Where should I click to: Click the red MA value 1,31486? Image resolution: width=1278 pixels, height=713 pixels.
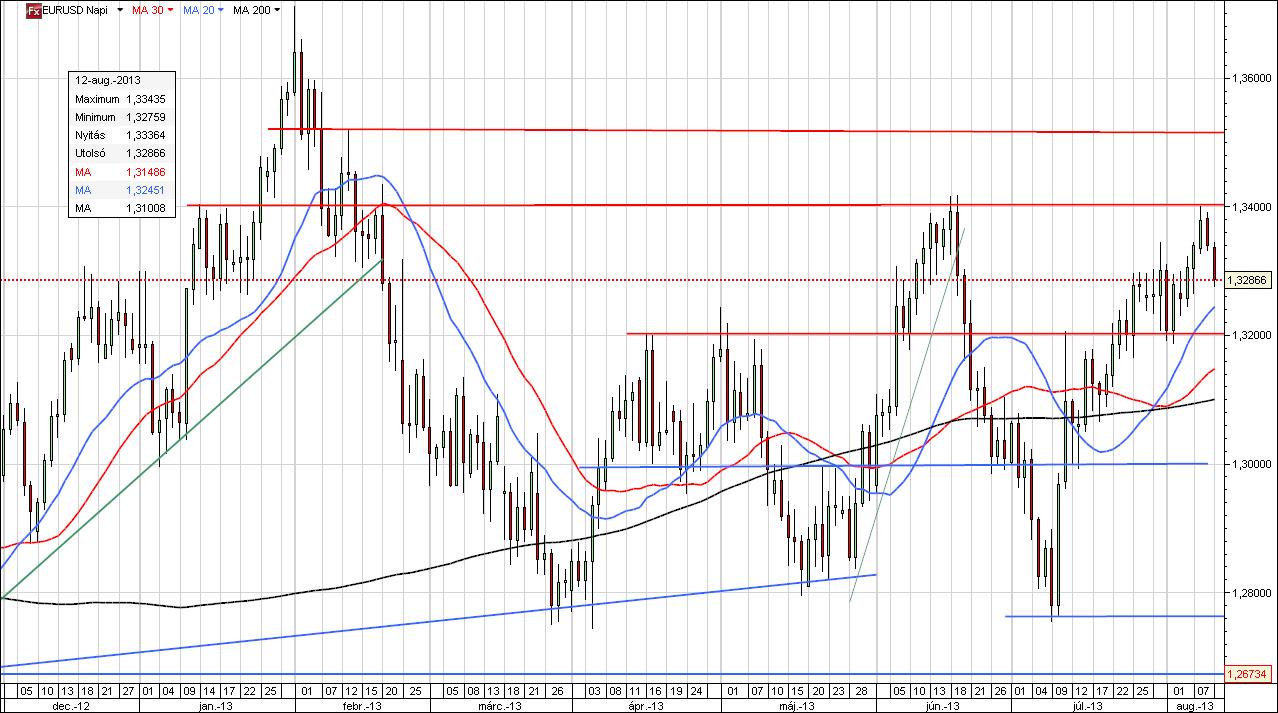[x=145, y=171]
